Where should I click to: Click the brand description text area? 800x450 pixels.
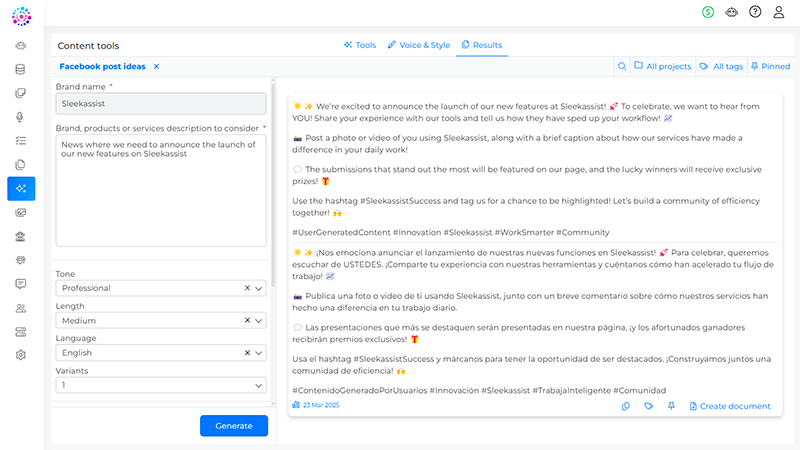click(x=161, y=190)
